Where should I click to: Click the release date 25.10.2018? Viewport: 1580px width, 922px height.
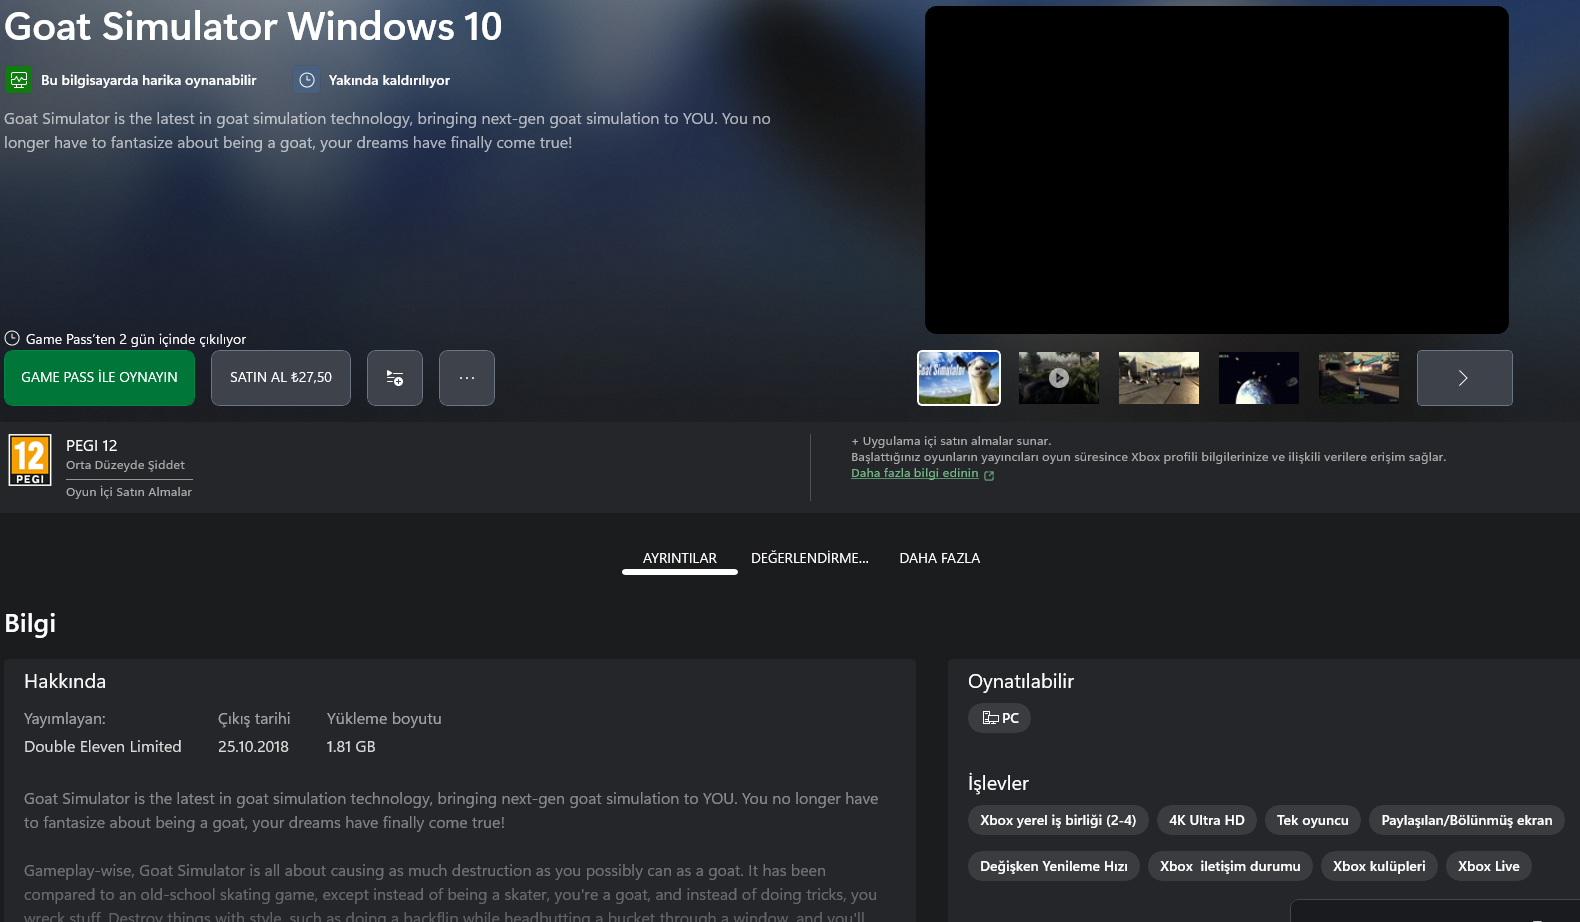click(253, 747)
